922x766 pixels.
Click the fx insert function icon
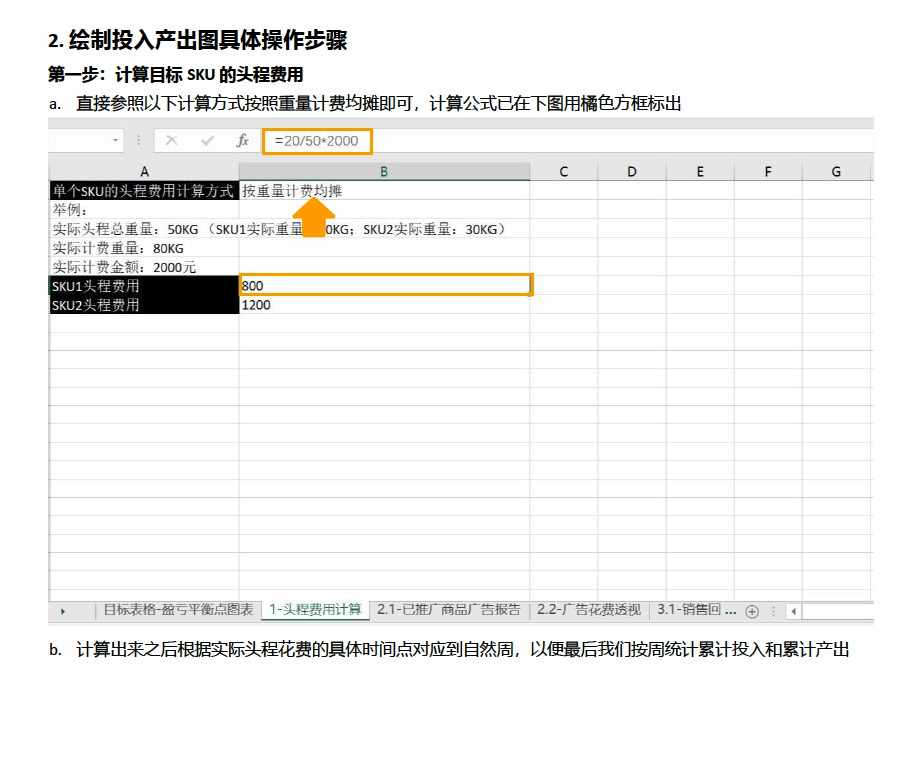[242, 141]
